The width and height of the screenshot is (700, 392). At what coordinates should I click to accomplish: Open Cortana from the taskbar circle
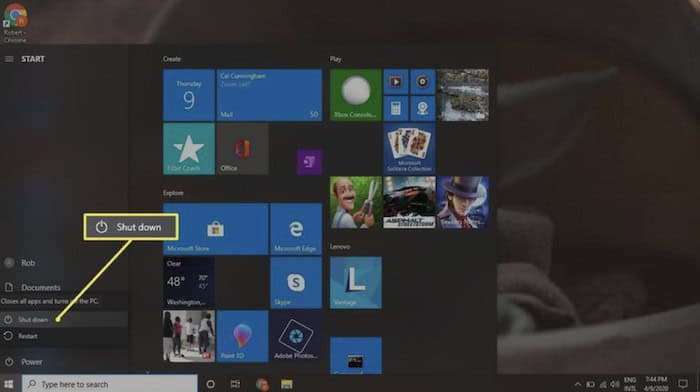click(210, 384)
